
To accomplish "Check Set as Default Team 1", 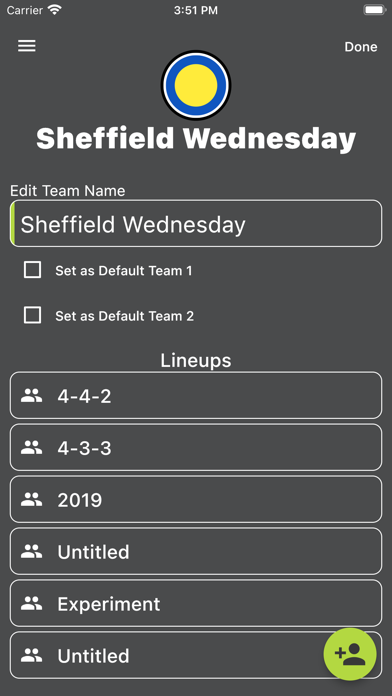I will click(32, 270).
